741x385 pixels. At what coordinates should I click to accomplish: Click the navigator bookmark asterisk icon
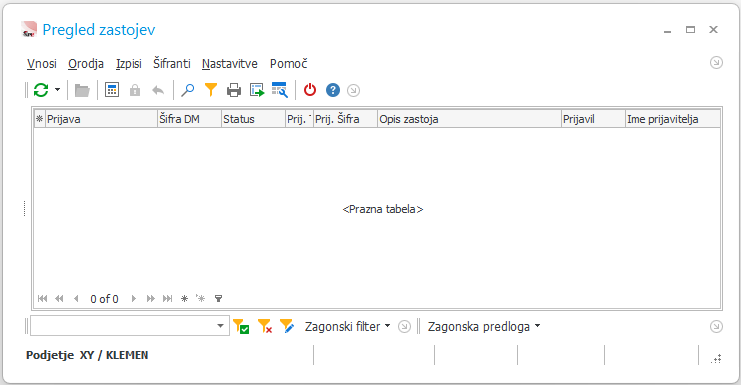click(185, 299)
